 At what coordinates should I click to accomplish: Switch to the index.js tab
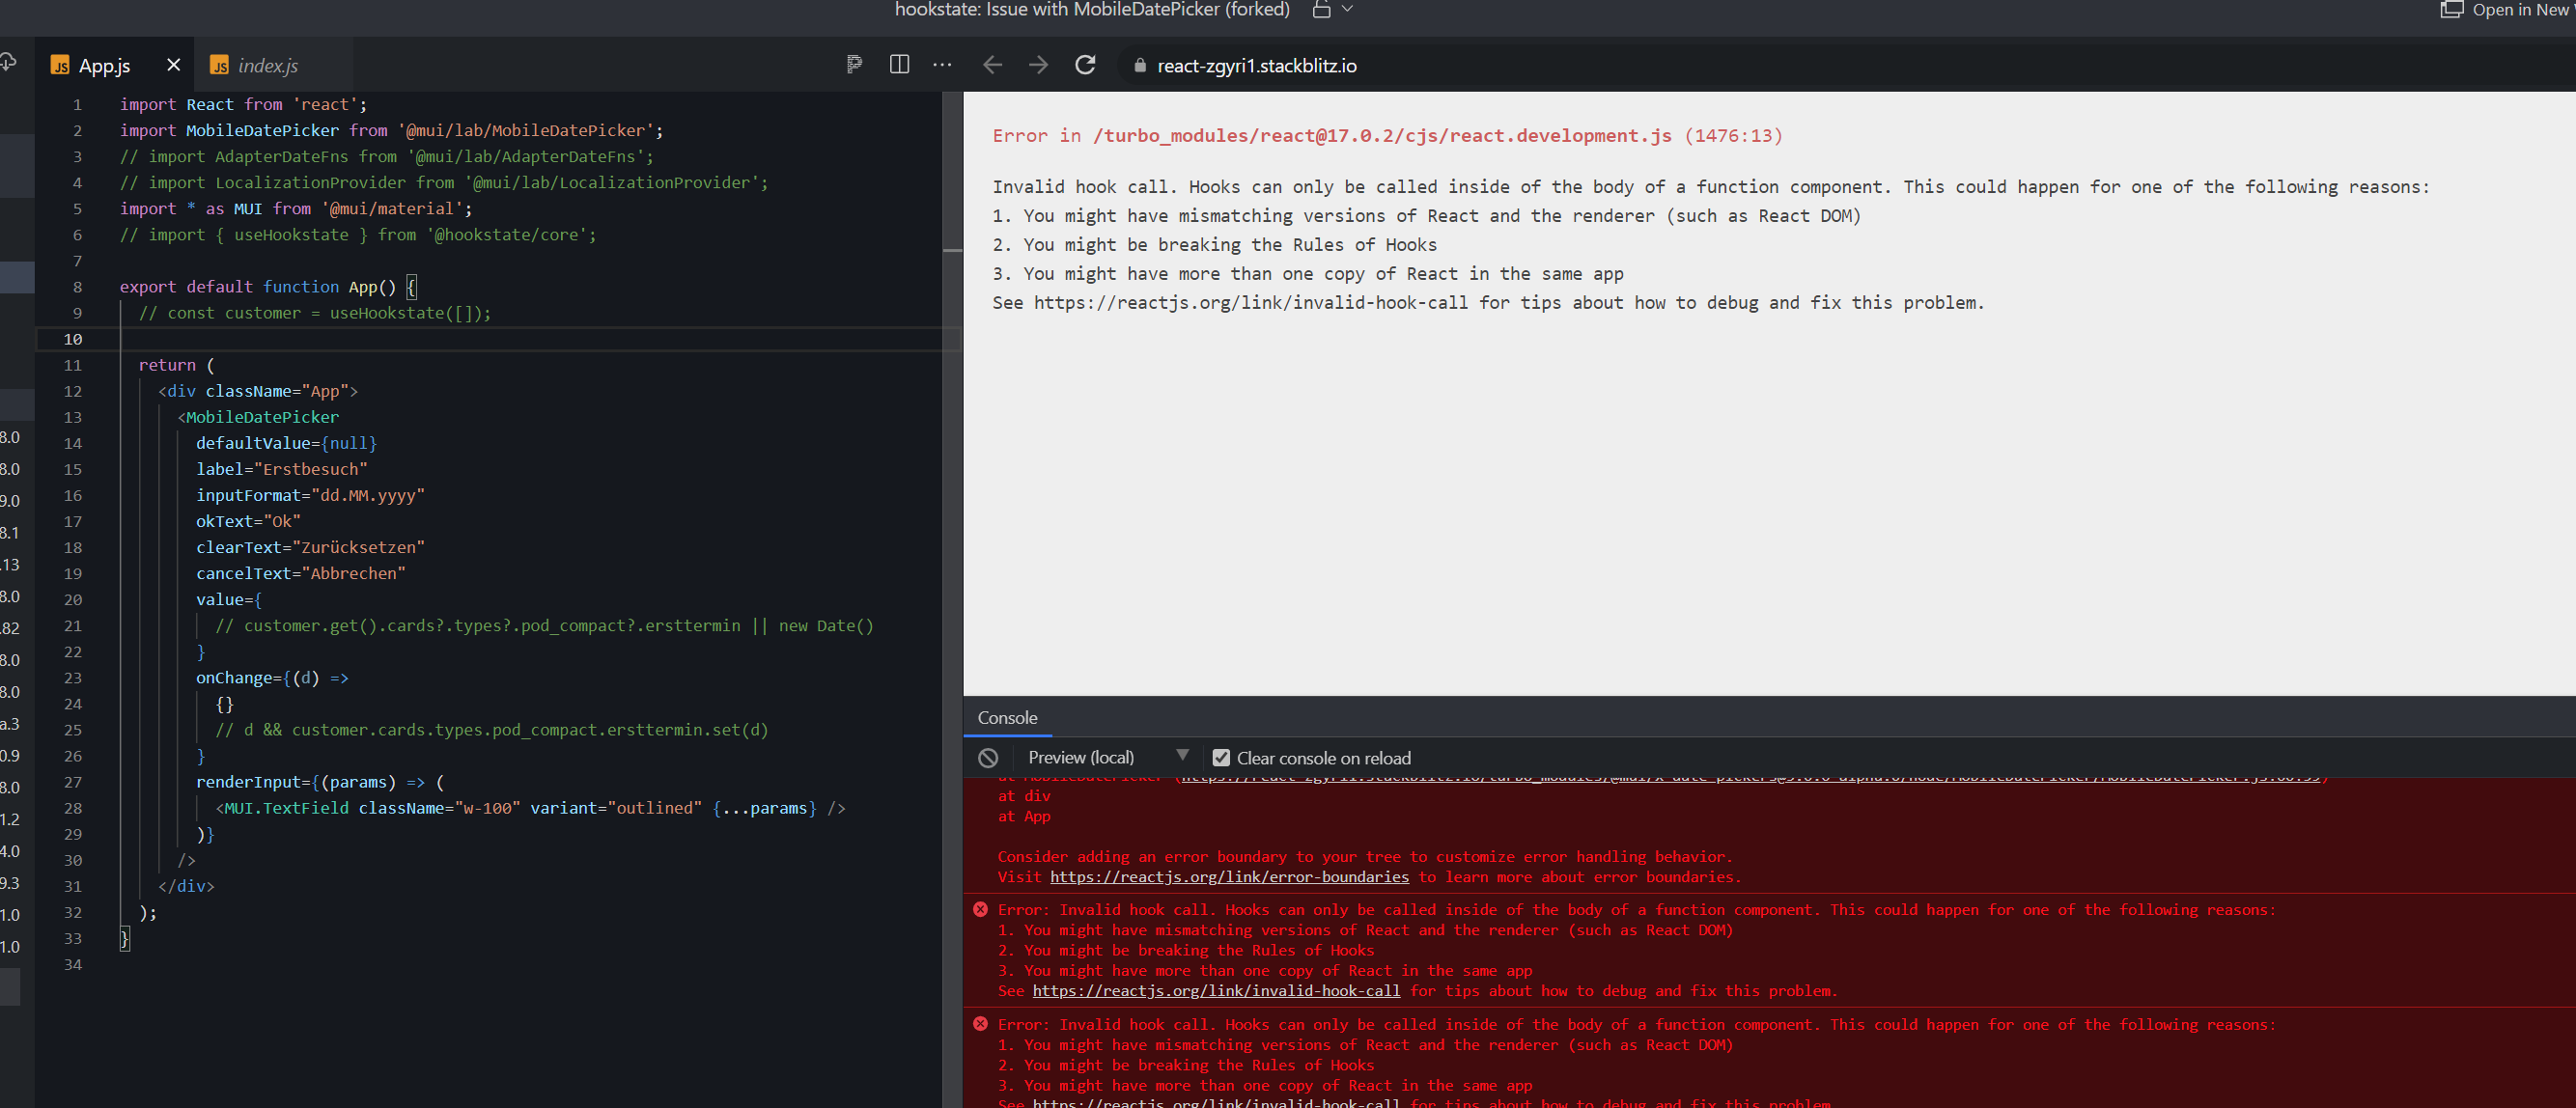point(268,65)
